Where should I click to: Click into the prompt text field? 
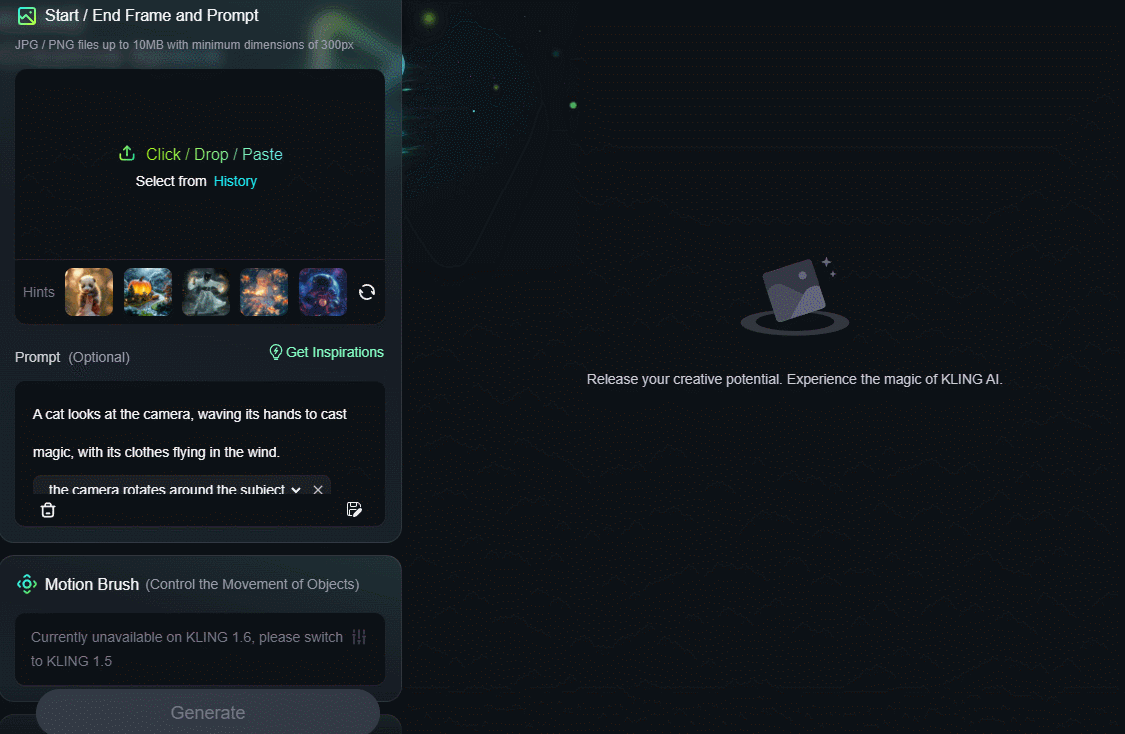click(x=199, y=433)
